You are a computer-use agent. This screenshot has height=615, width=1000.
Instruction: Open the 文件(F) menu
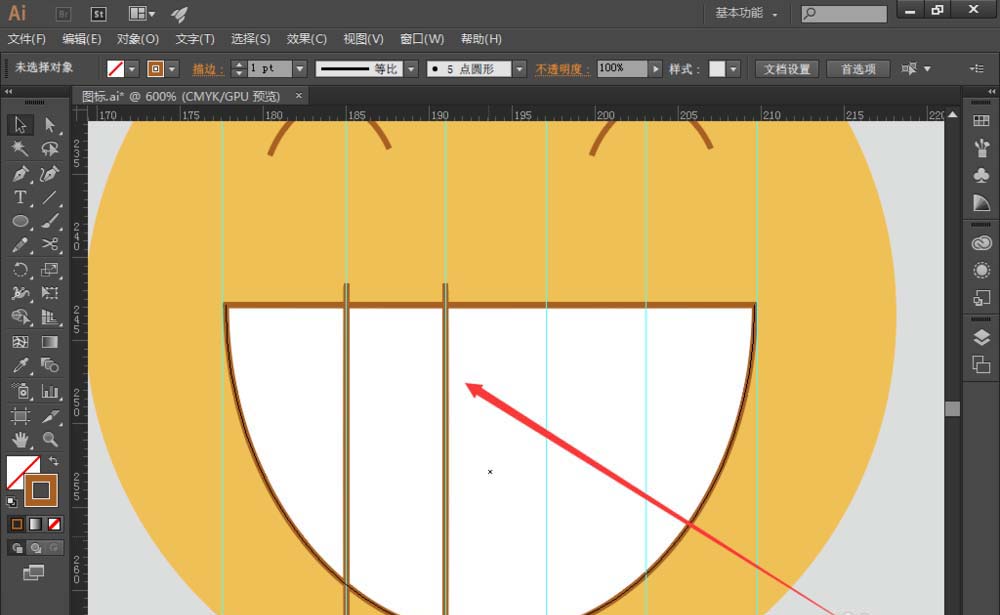click(27, 39)
